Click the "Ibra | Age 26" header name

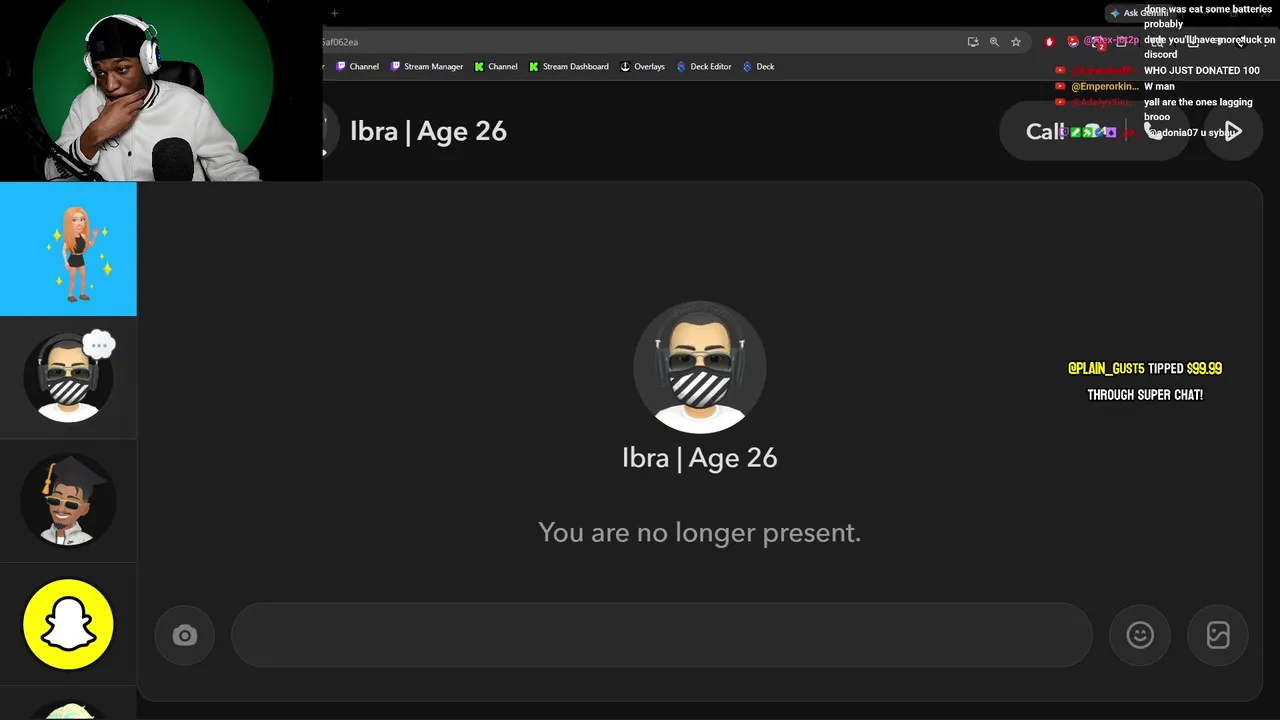[428, 131]
